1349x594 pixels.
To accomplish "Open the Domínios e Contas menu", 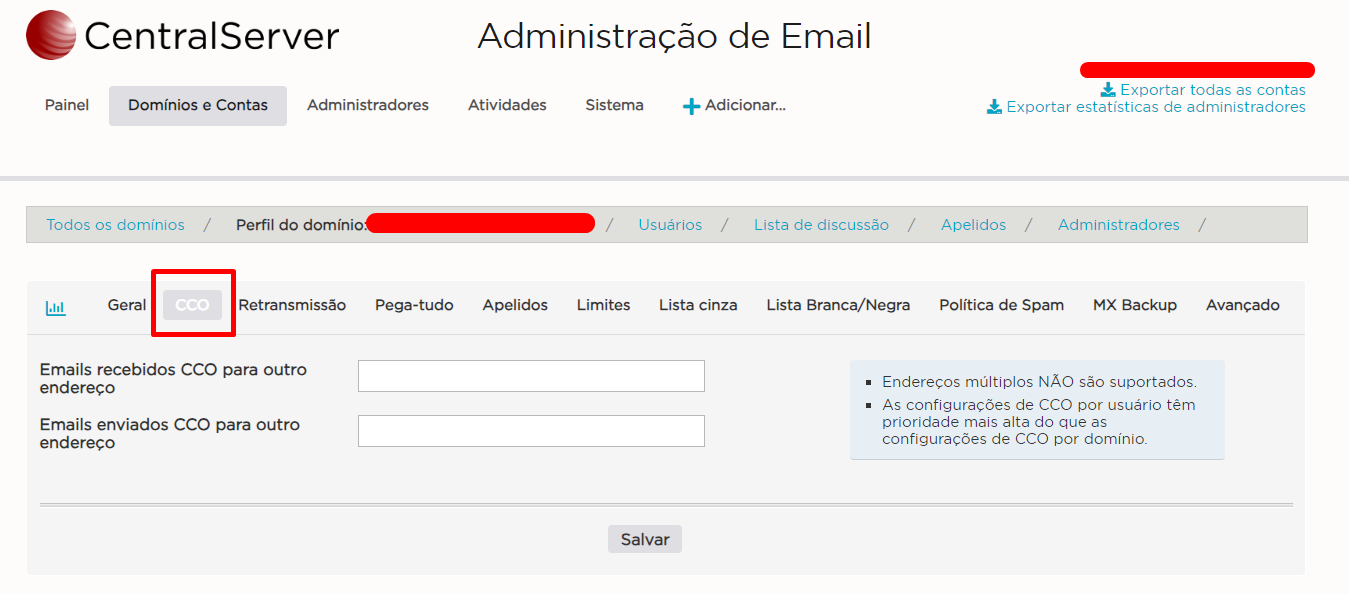I will (197, 105).
